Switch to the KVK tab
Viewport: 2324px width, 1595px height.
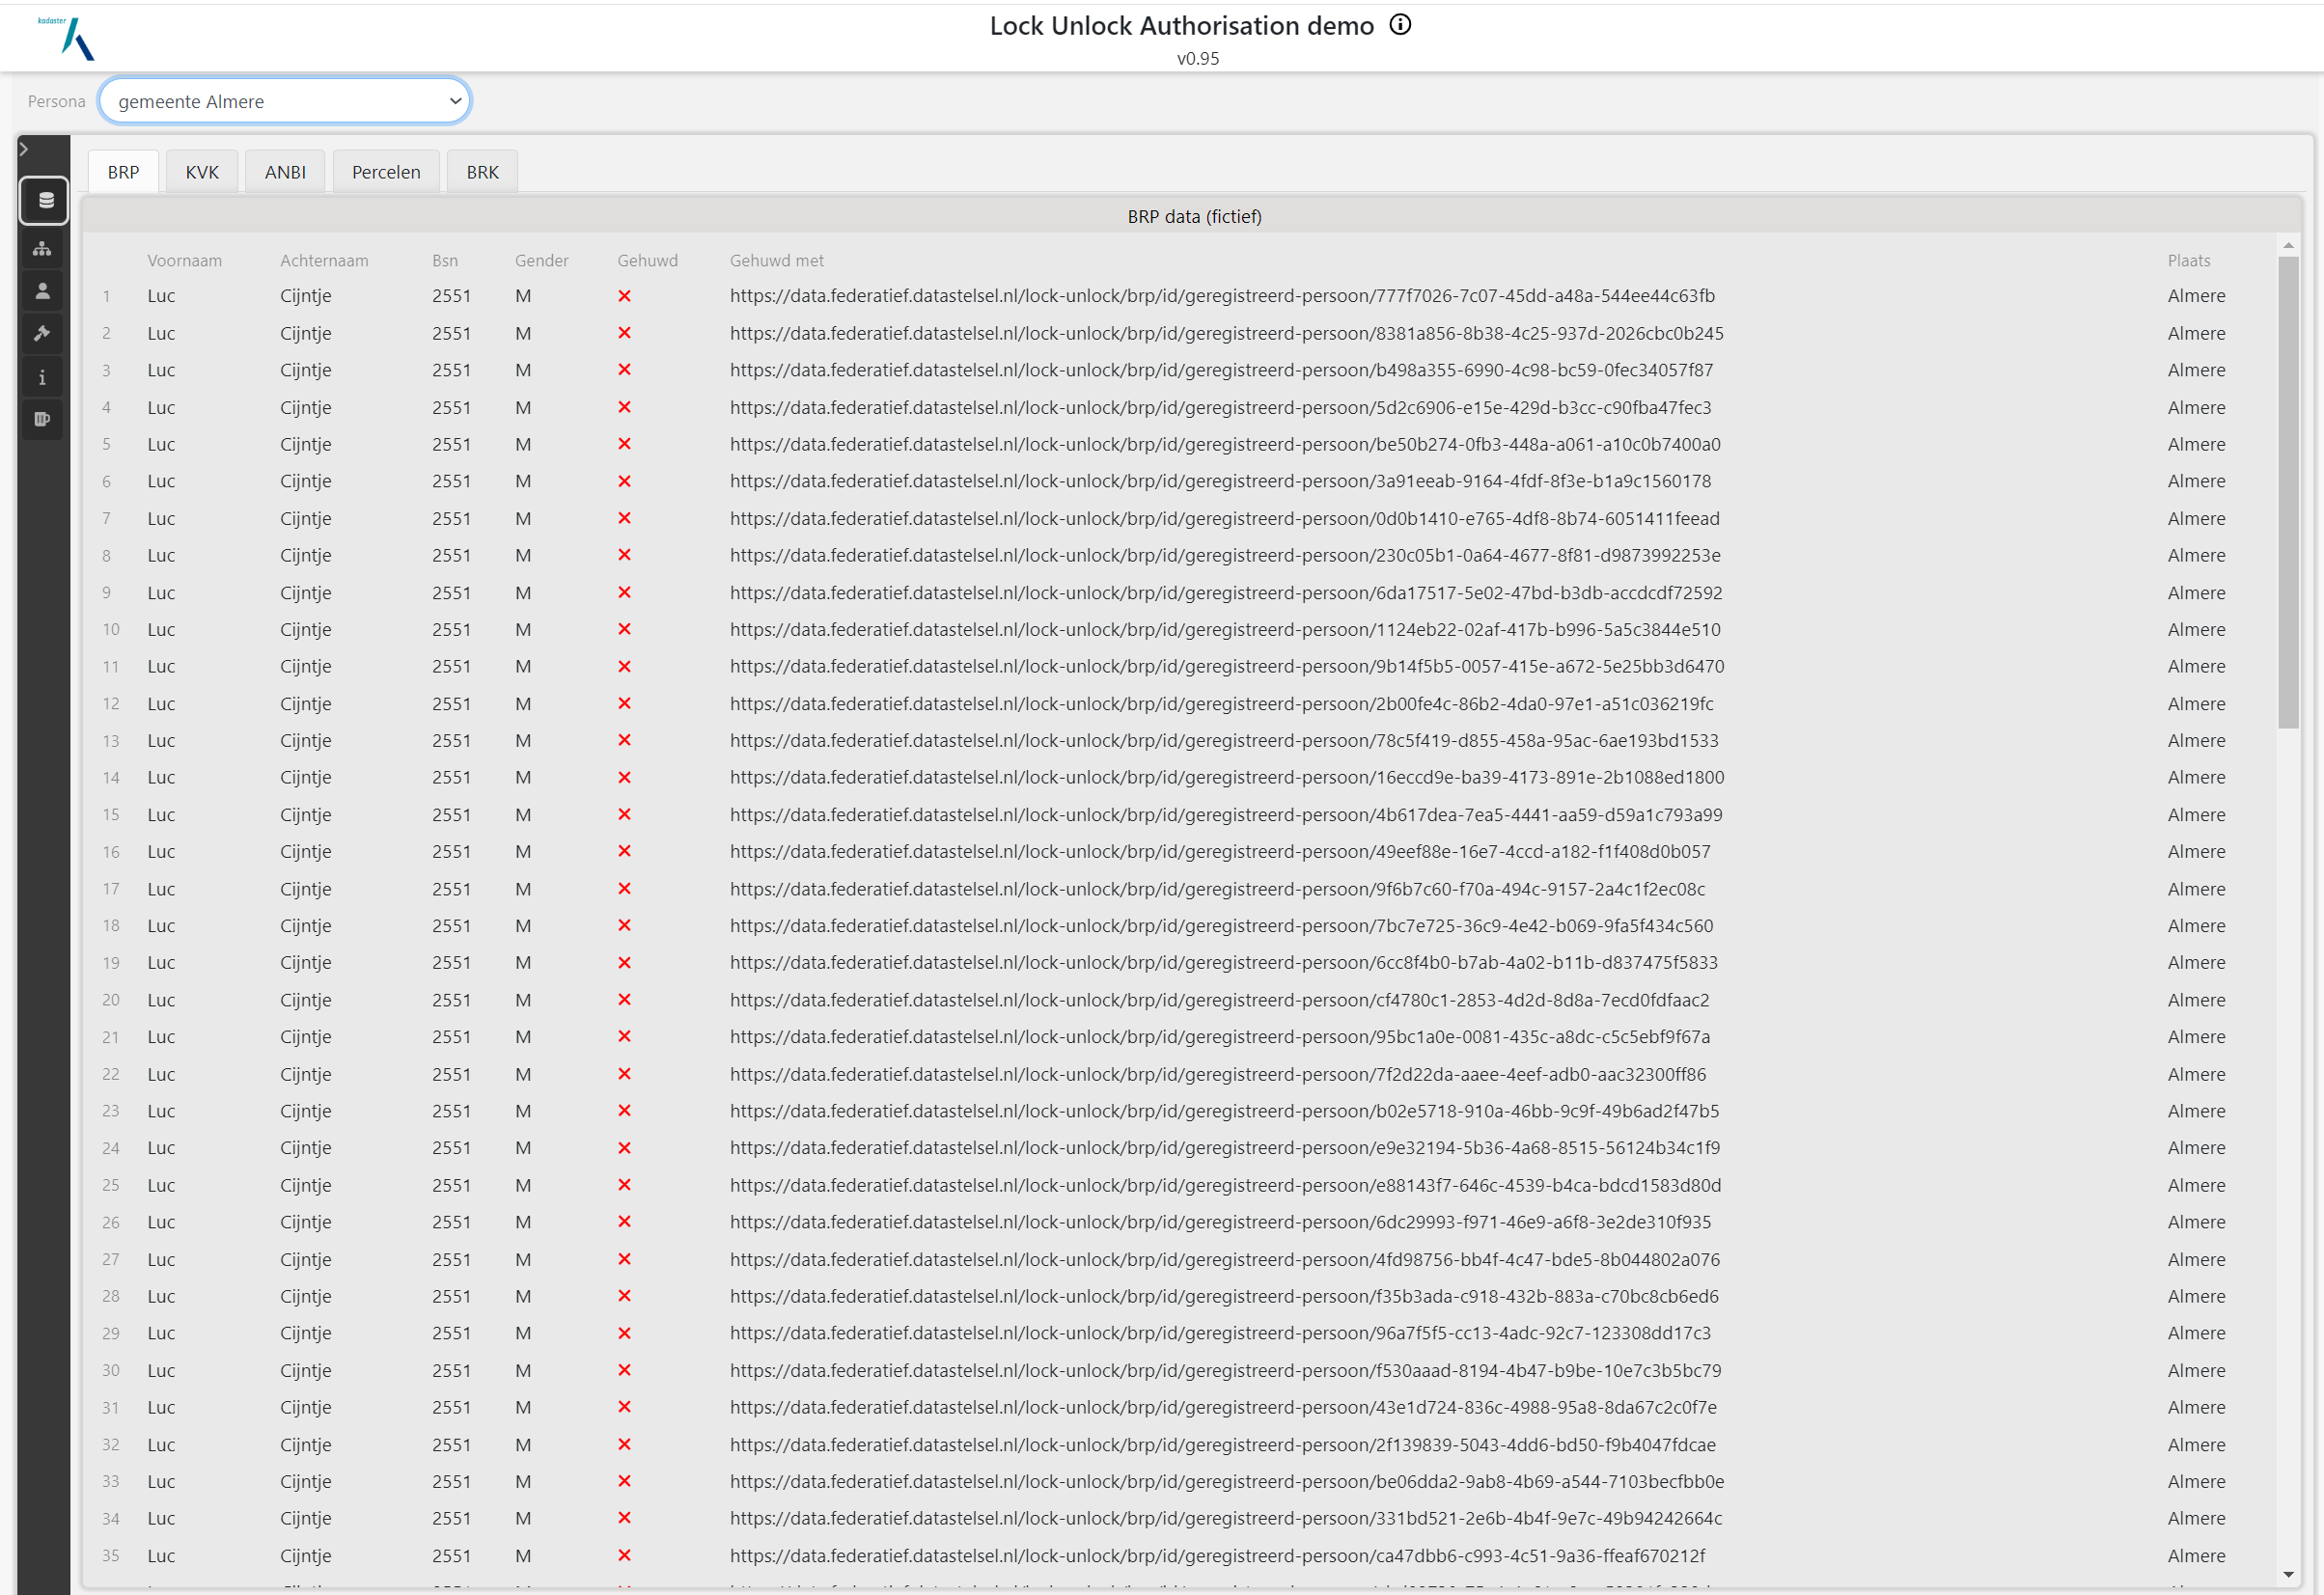(x=202, y=172)
